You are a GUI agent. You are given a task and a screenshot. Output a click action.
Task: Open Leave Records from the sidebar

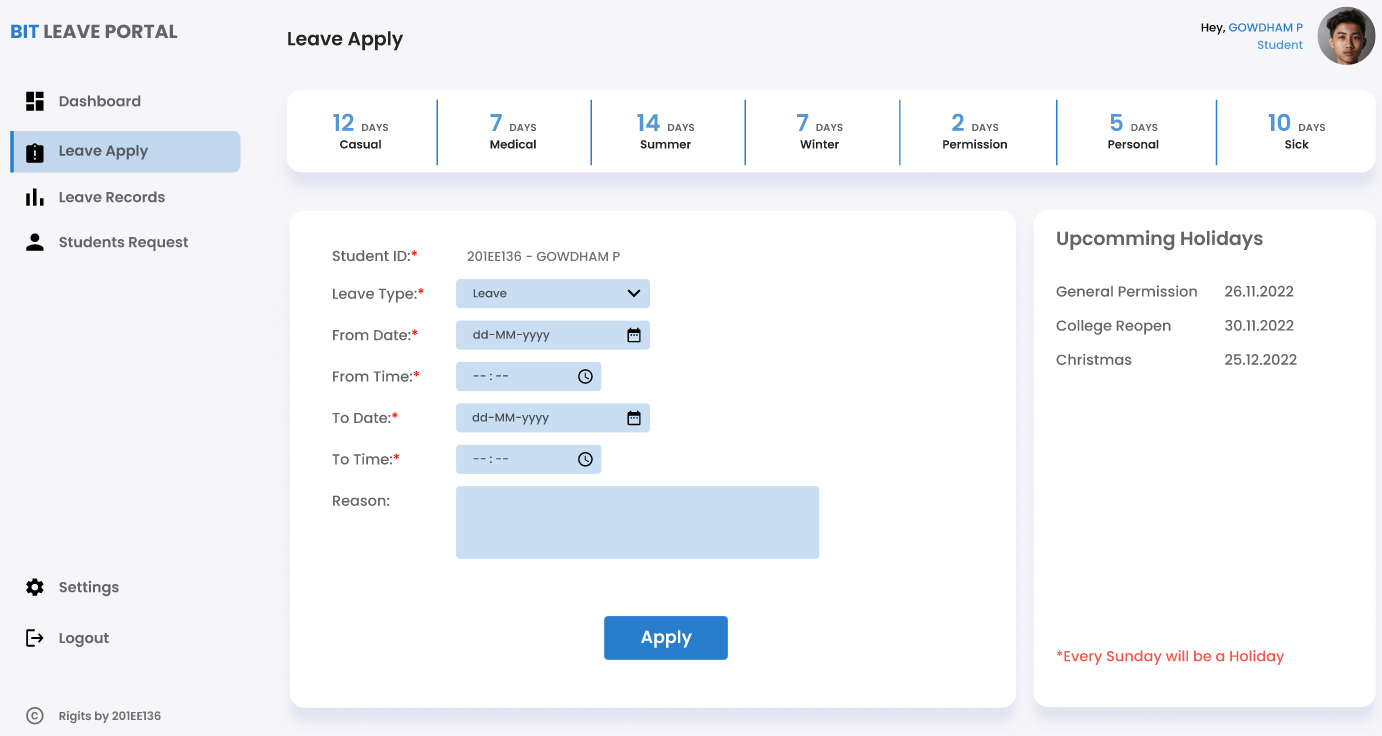point(112,196)
